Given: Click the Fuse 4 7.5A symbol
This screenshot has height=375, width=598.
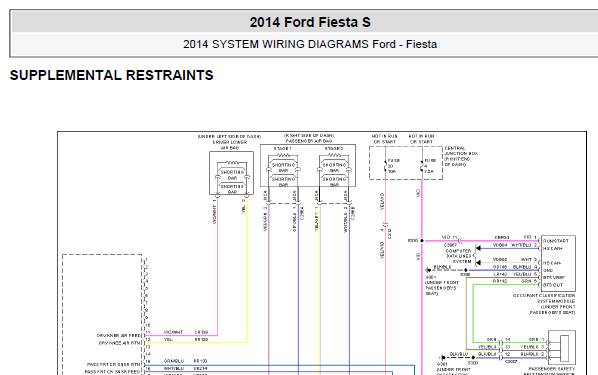Looking at the screenshot, I should (422, 166).
